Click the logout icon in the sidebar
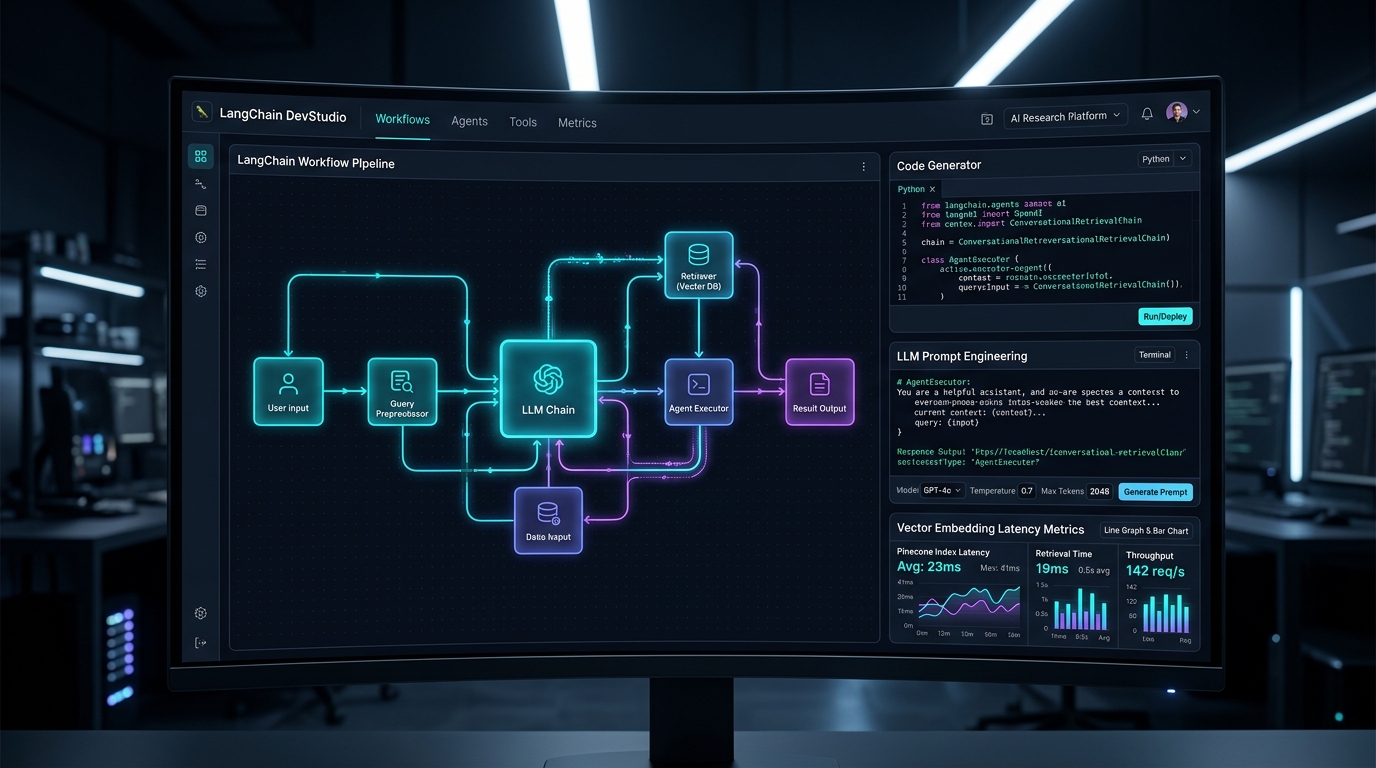Screen dimensions: 1376x768 point(201,642)
